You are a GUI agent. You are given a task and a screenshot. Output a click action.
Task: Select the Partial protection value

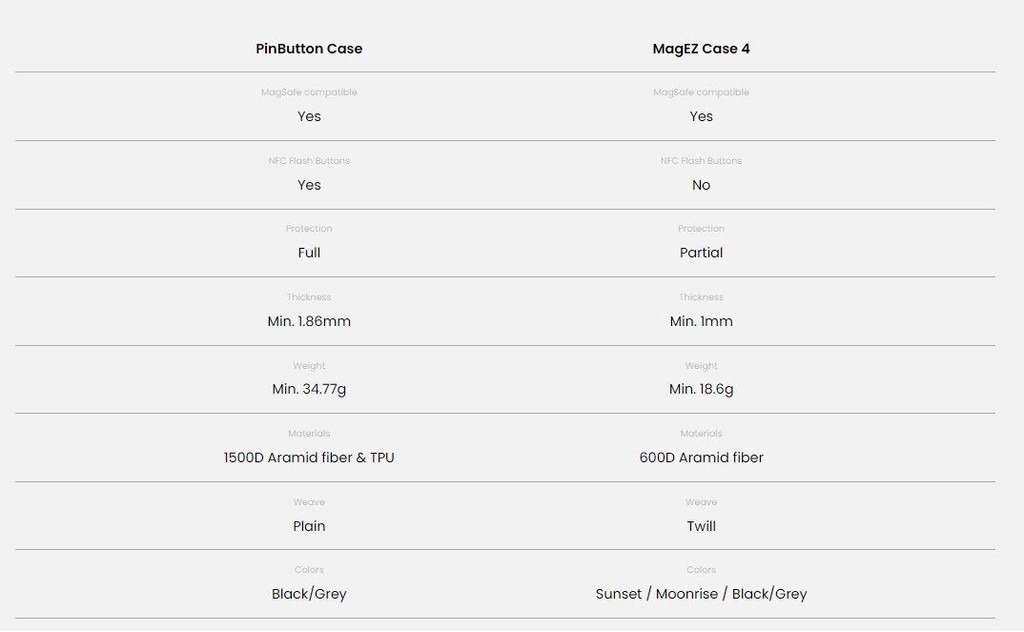click(701, 253)
